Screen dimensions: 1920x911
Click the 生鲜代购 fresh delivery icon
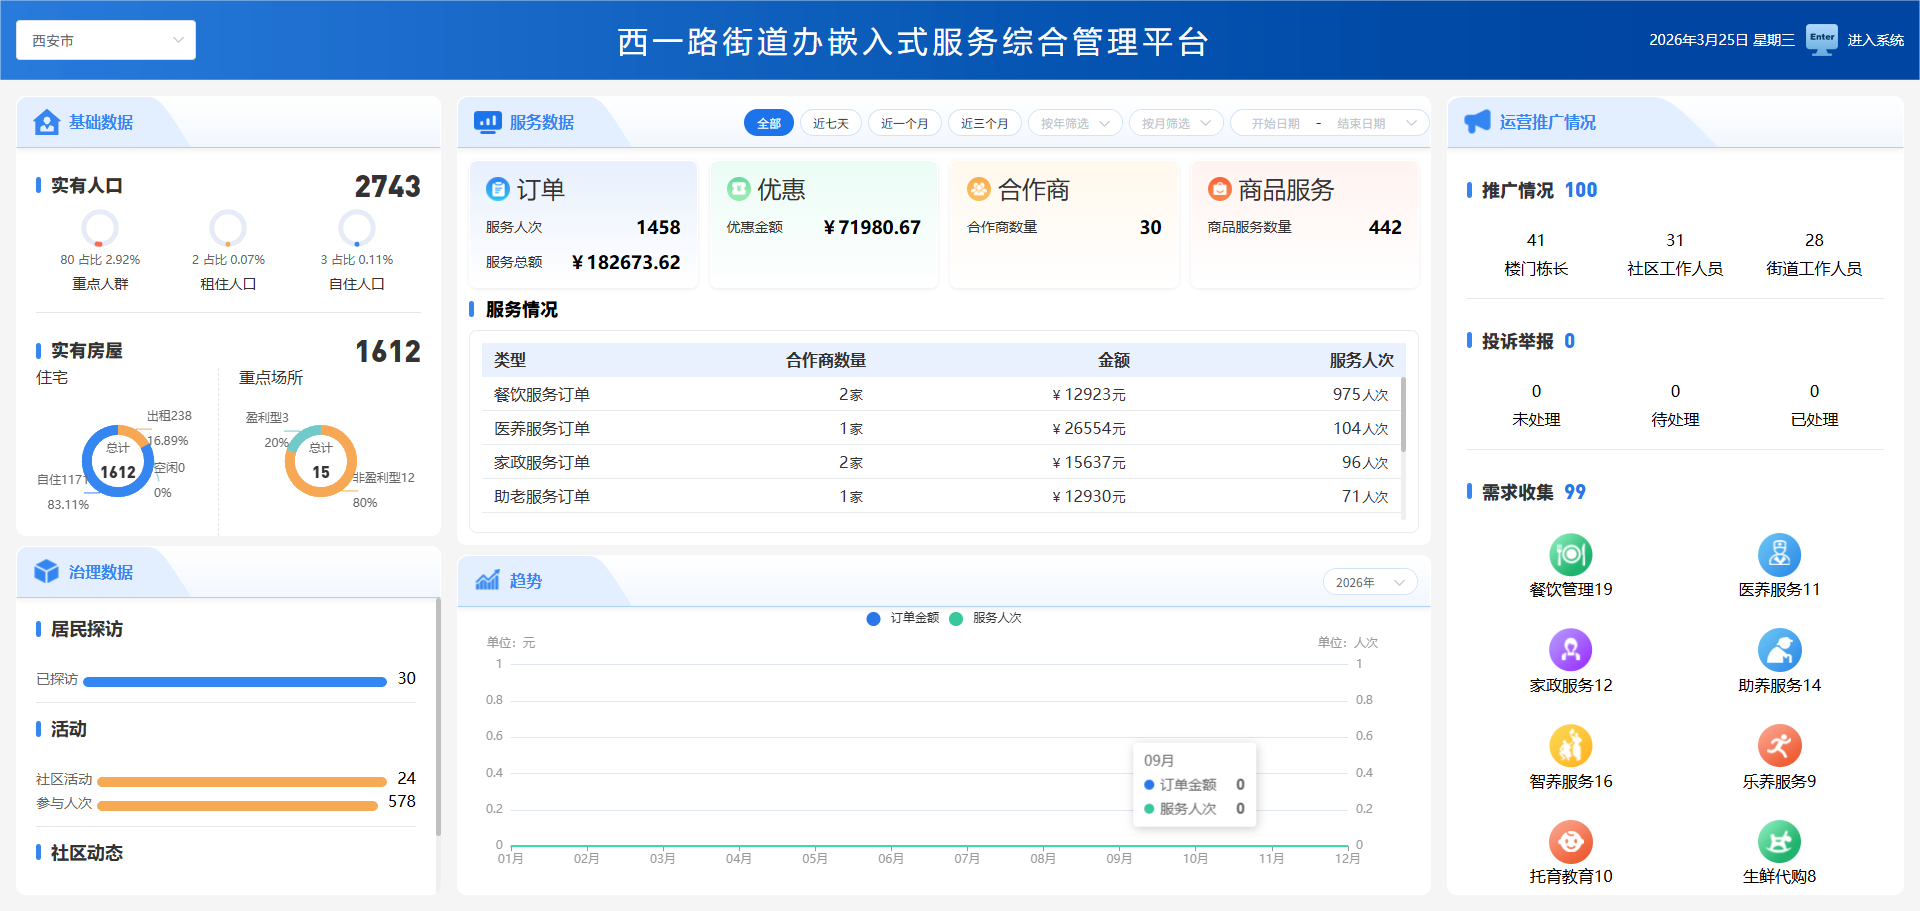1778,843
